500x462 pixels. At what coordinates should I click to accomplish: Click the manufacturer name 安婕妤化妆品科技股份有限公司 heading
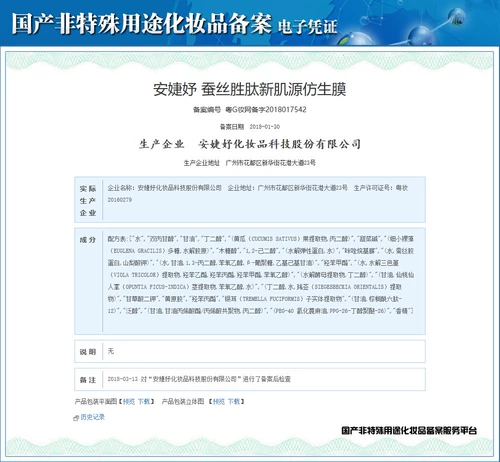[x=279, y=144]
